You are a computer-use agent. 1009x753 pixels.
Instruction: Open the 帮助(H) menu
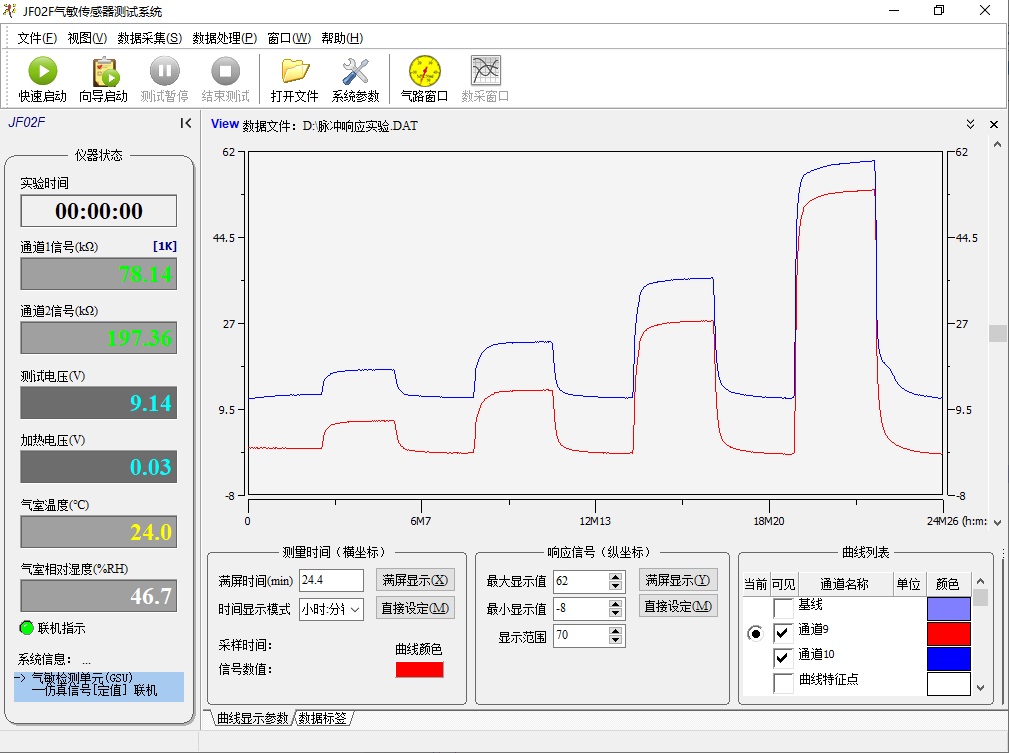click(x=342, y=38)
